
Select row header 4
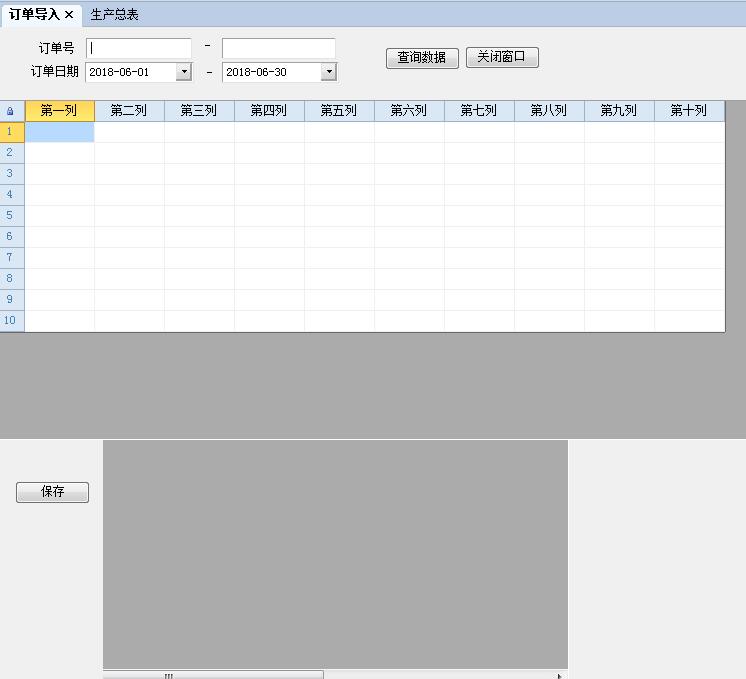[12, 195]
